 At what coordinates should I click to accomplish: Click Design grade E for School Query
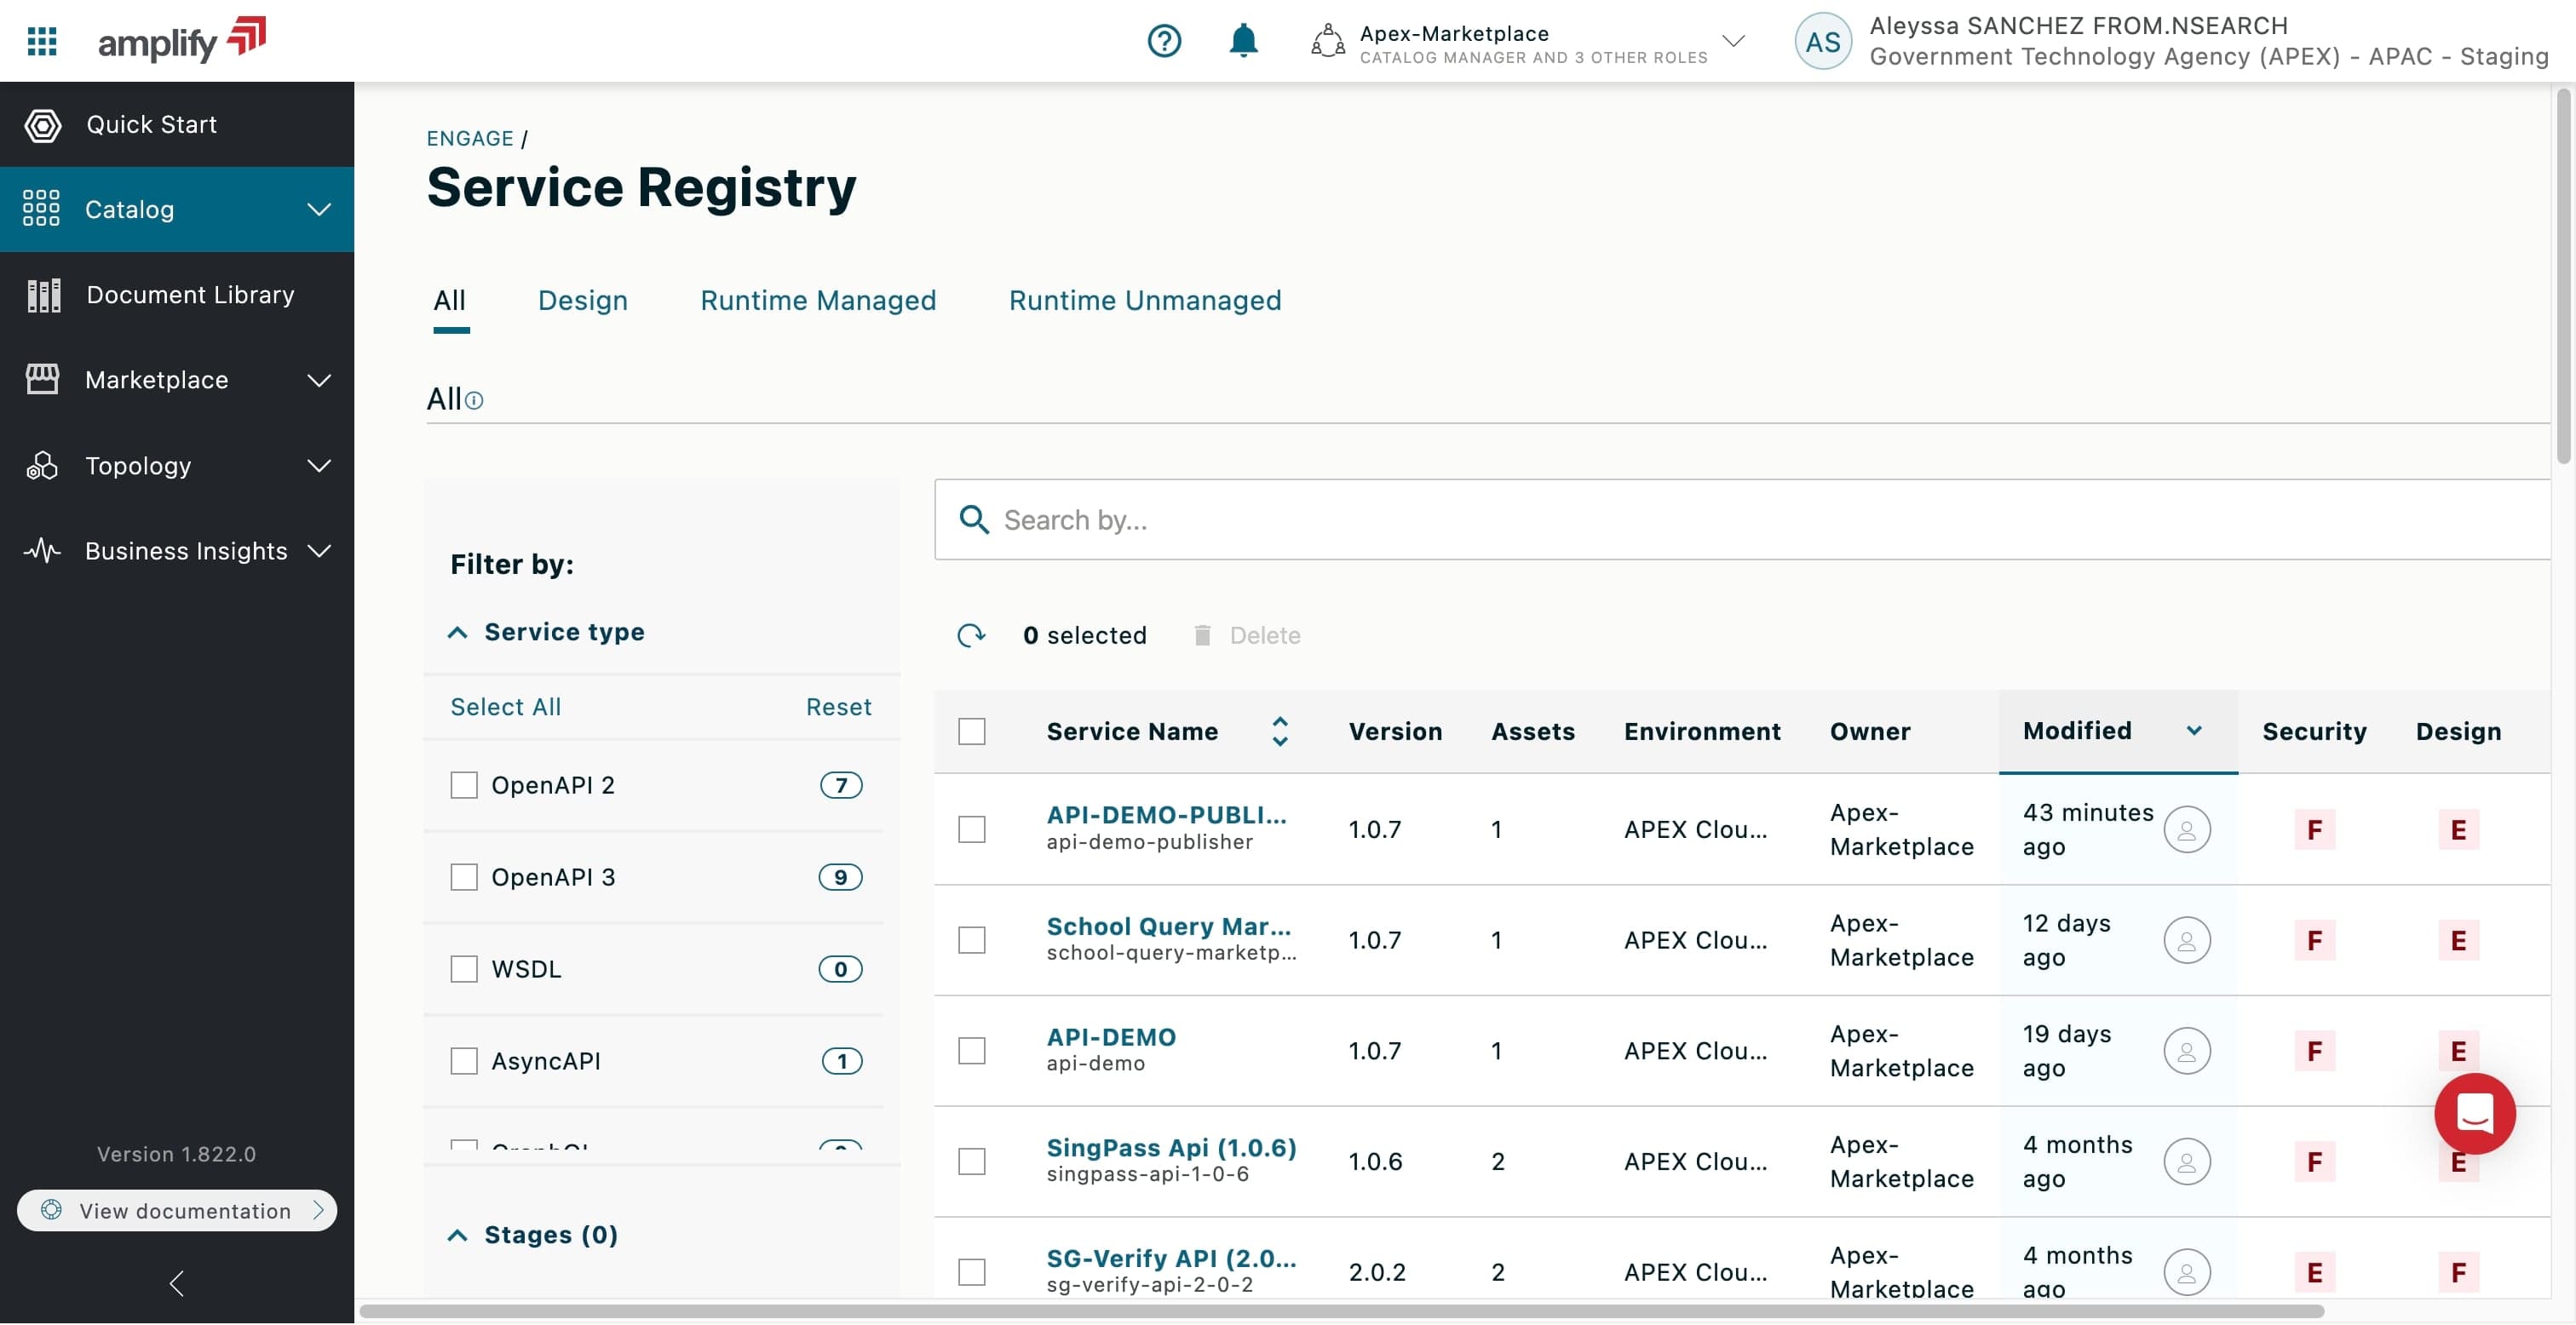click(2458, 941)
